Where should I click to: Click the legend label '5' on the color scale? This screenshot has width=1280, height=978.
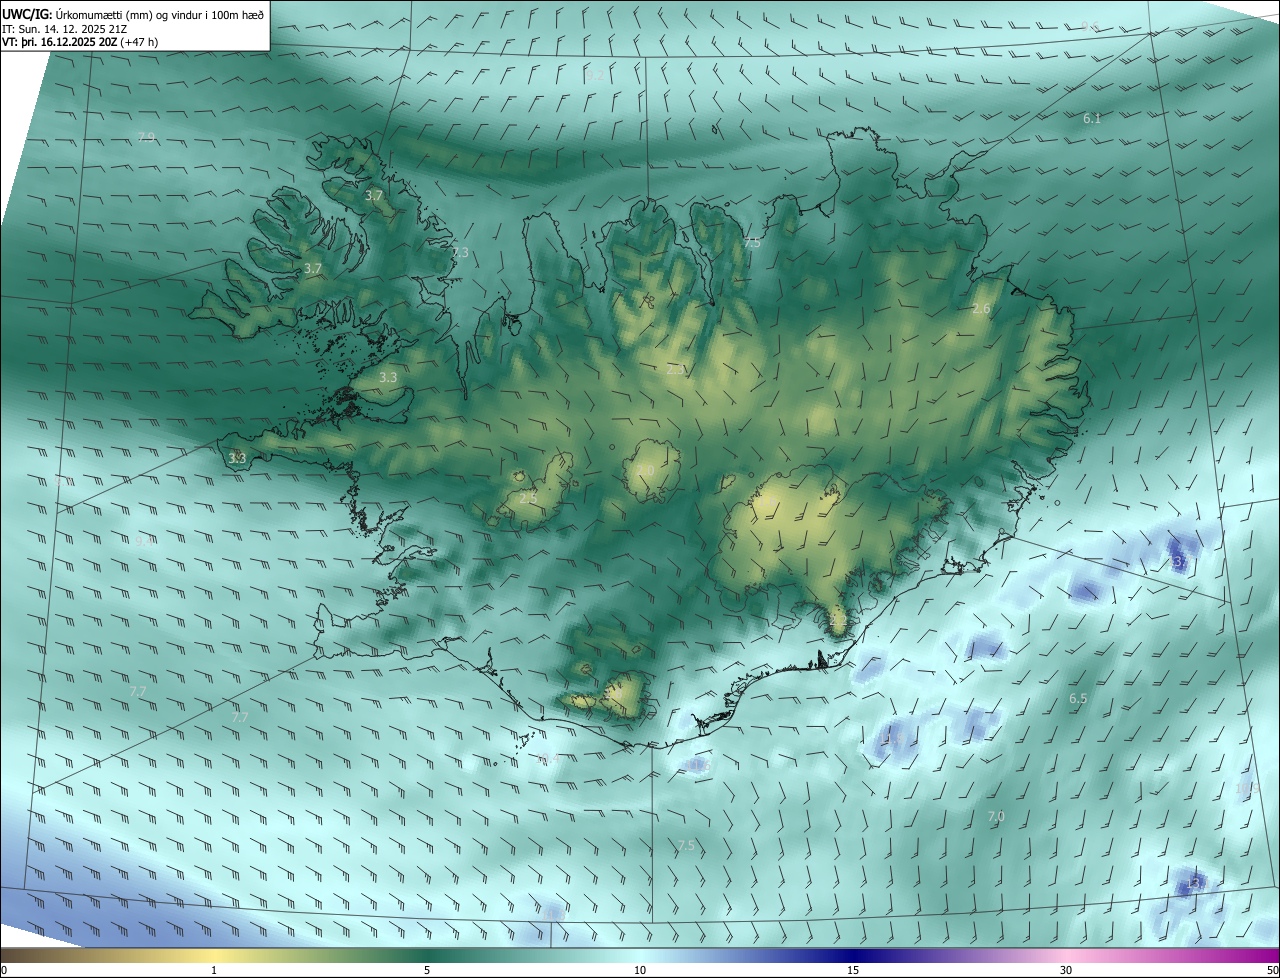coord(427,970)
